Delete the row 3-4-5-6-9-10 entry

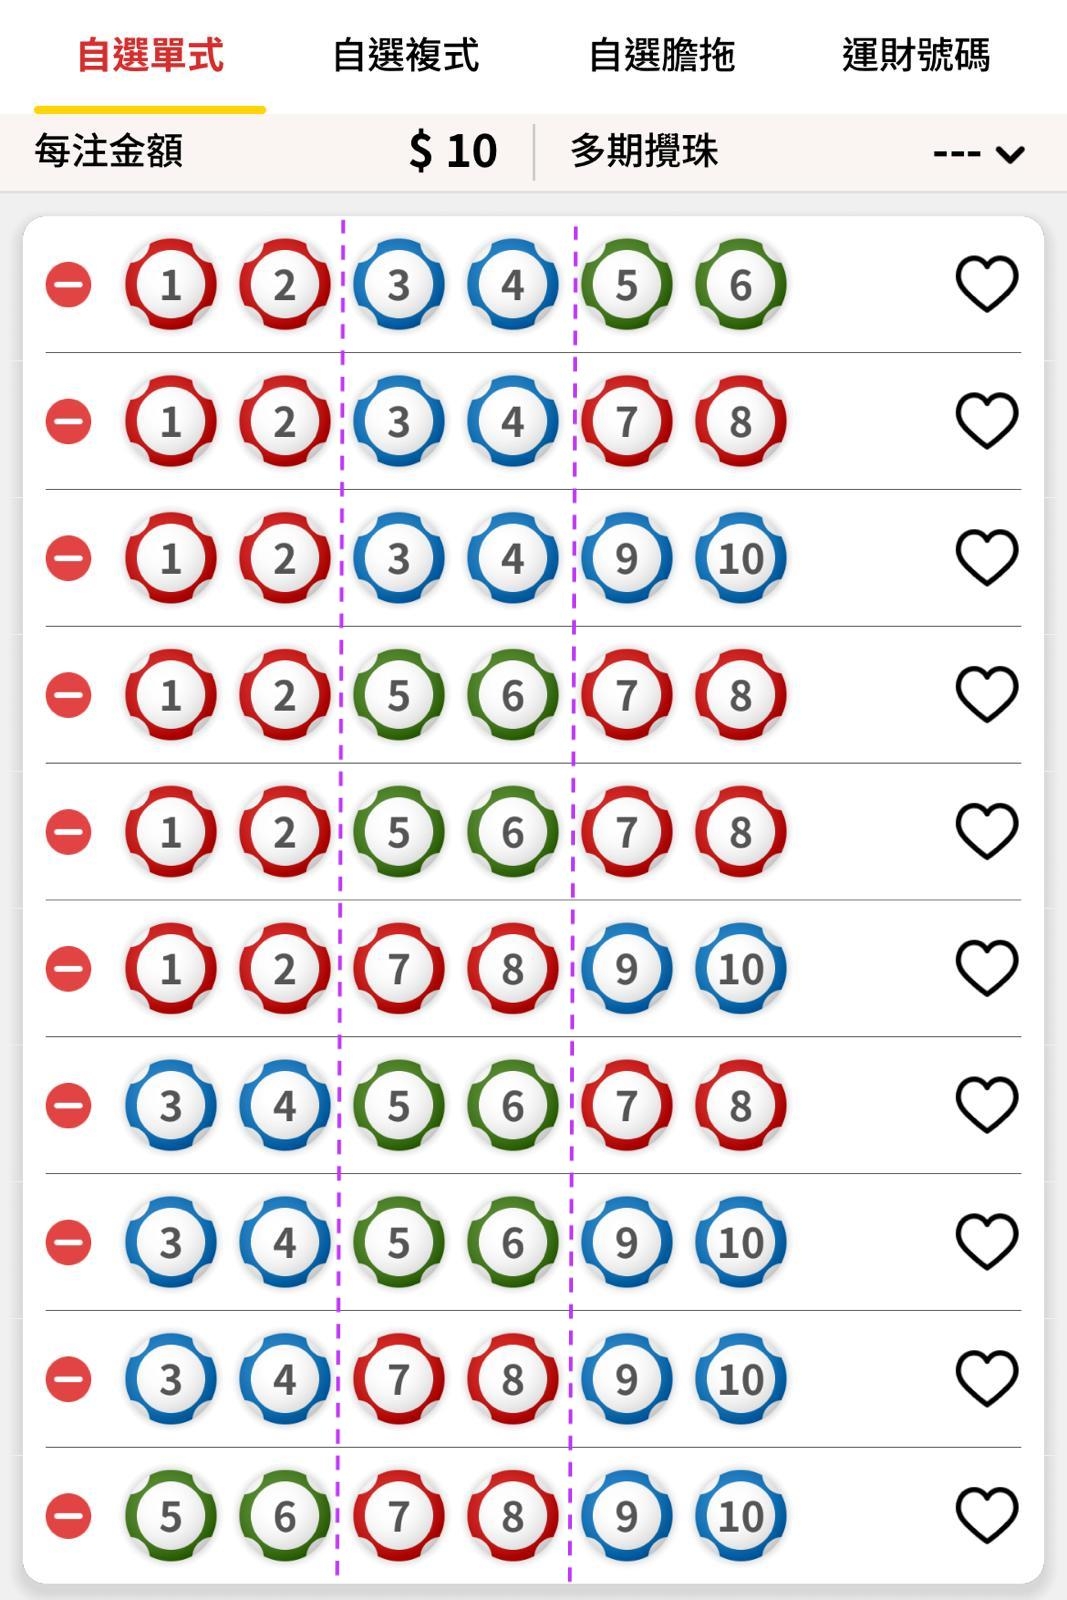69,1243
